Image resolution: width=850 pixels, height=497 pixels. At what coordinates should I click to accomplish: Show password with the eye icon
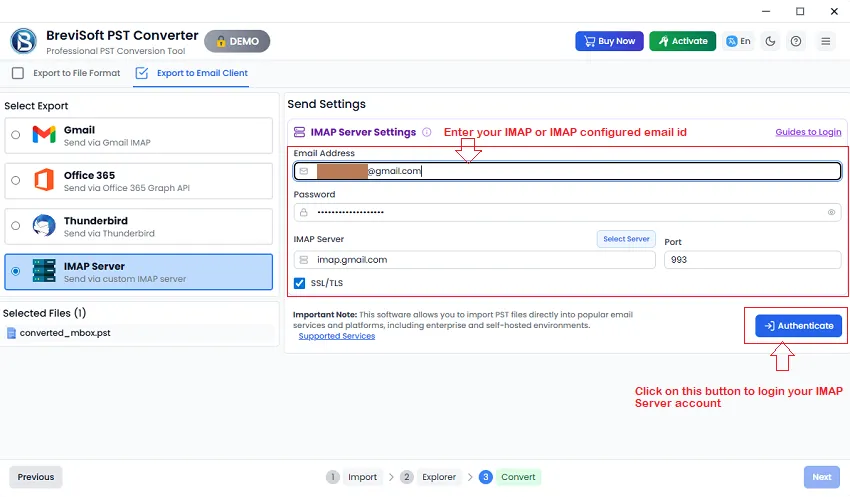831,212
